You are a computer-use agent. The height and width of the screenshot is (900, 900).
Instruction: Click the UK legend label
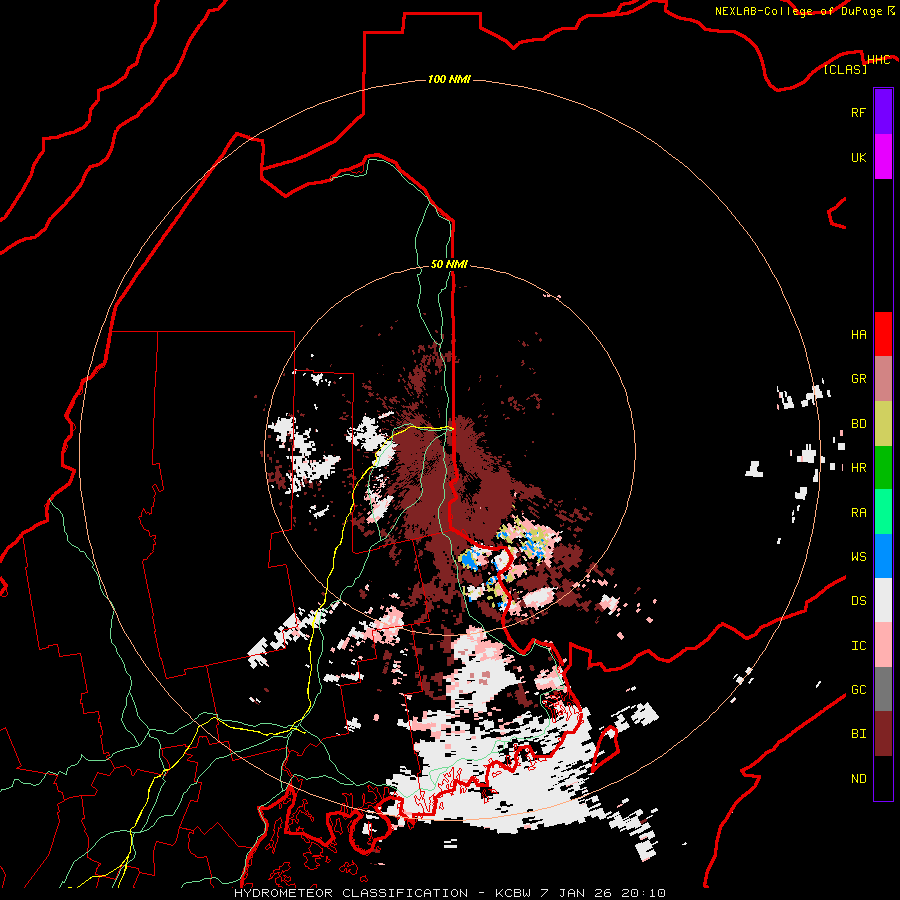859,157
